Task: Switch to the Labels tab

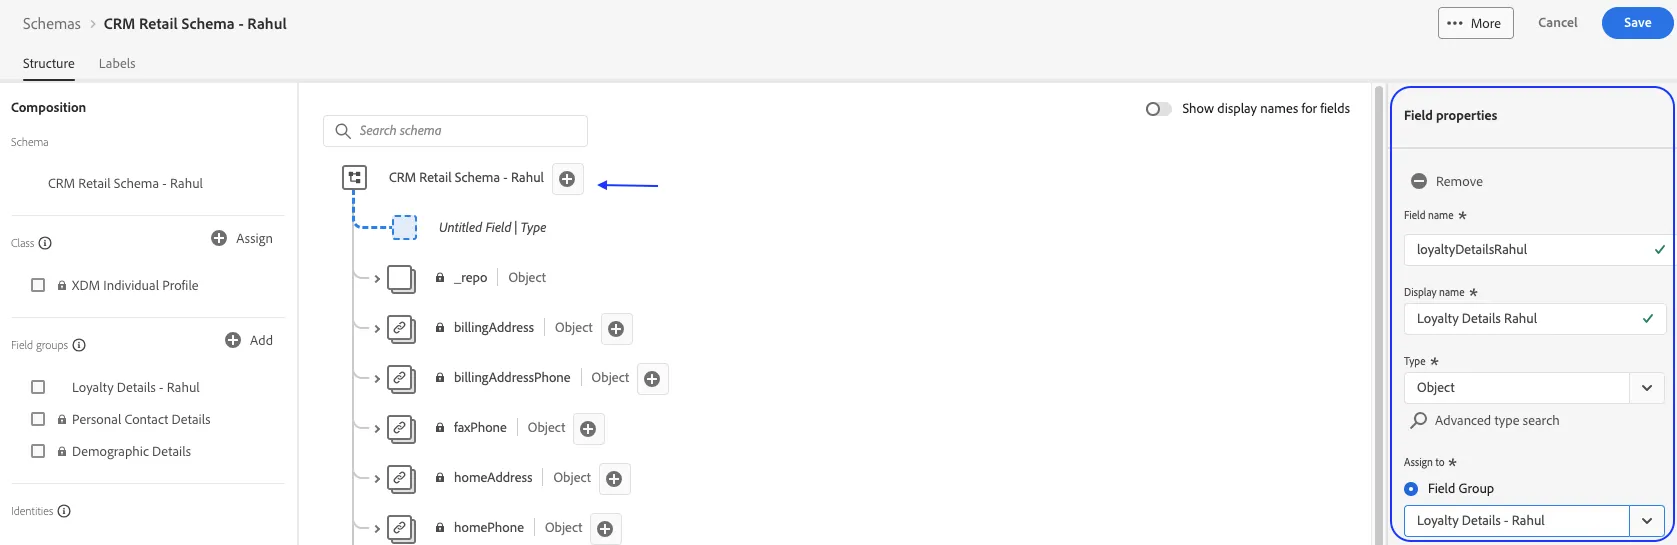Action: [x=117, y=63]
